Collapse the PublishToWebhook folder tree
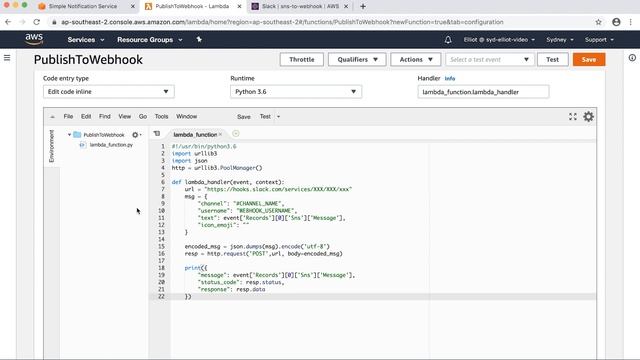This screenshot has height=360, width=640. pos(69,135)
